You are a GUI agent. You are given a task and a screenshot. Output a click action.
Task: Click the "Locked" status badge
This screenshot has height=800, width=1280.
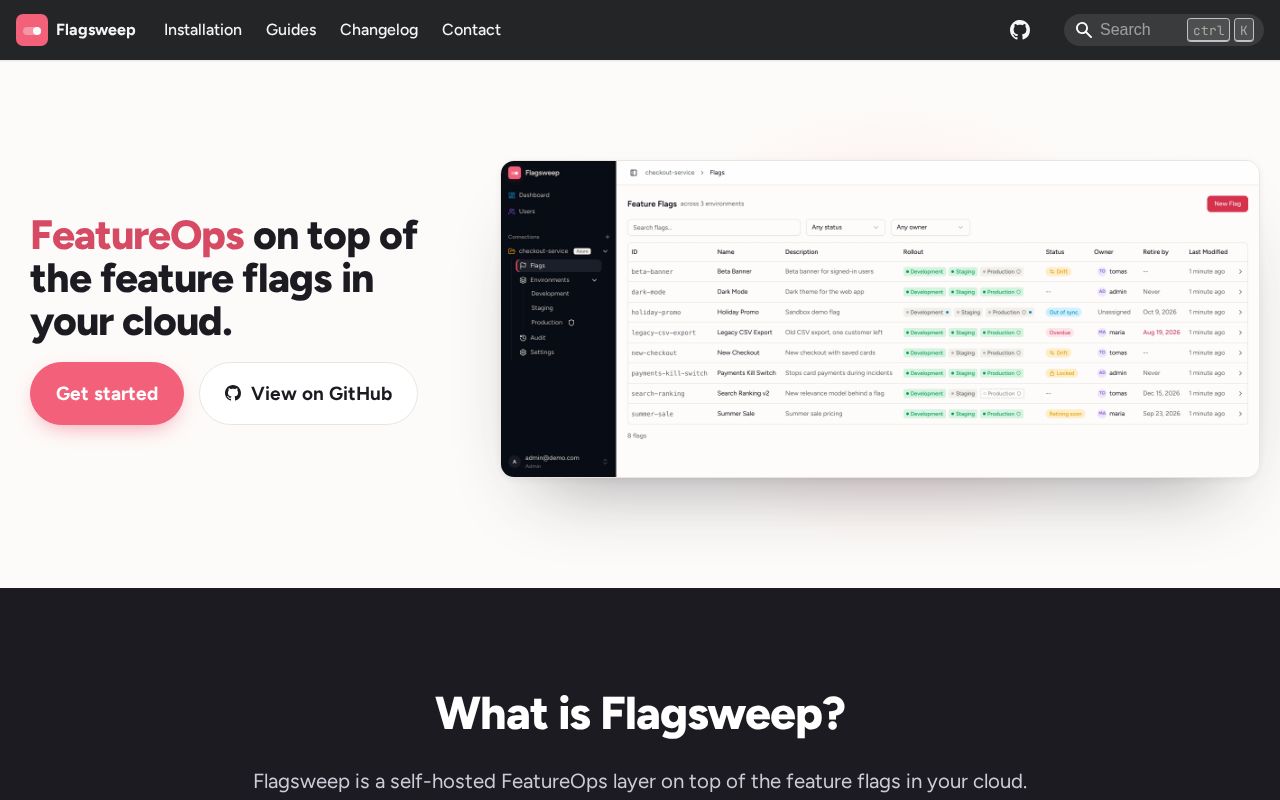[1061, 373]
